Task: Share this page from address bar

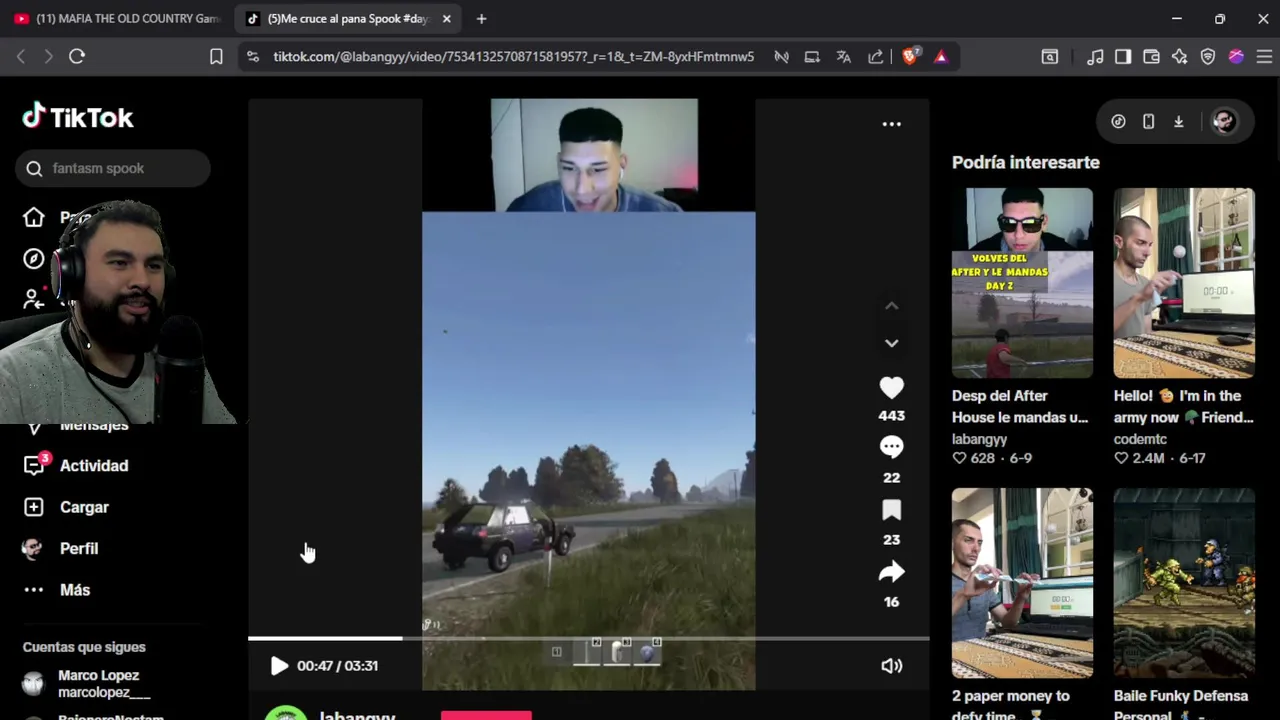Action: point(875,57)
